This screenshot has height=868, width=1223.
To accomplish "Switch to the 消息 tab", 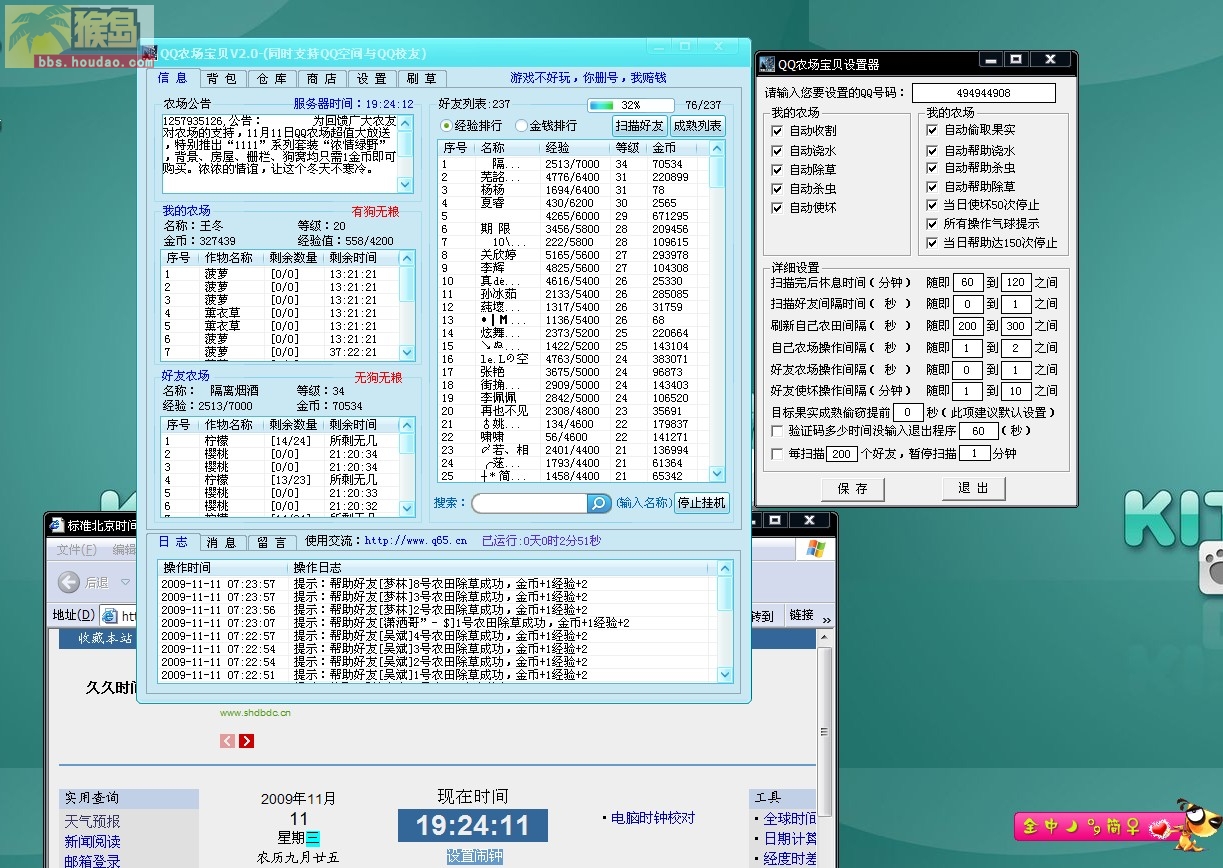I will pyautogui.click(x=221, y=542).
